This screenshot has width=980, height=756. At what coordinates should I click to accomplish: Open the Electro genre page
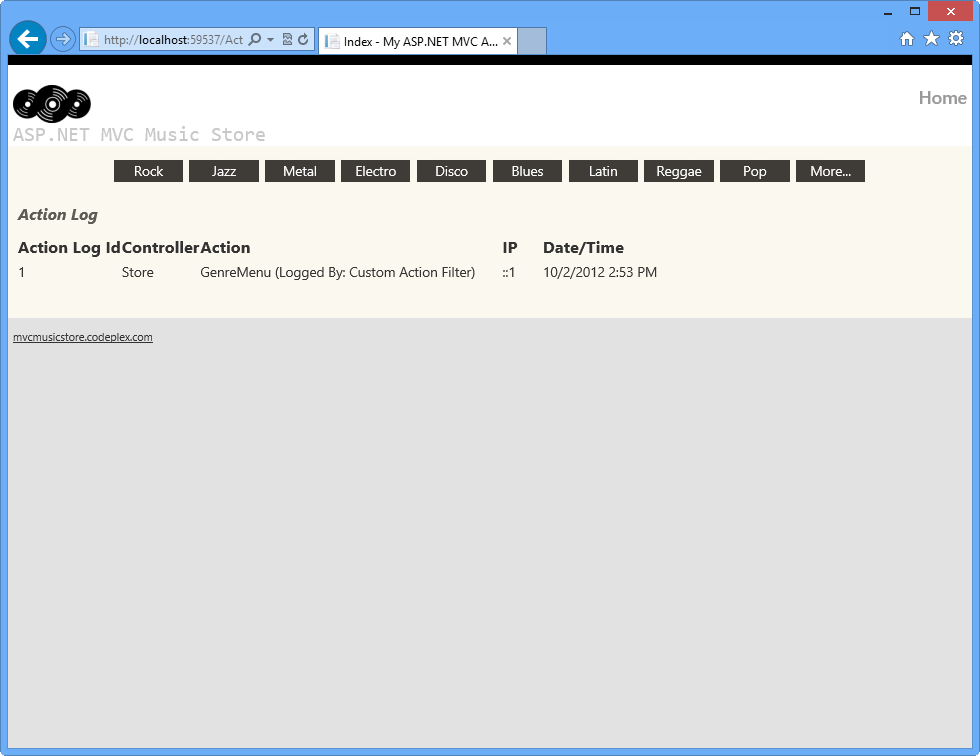click(375, 171)
